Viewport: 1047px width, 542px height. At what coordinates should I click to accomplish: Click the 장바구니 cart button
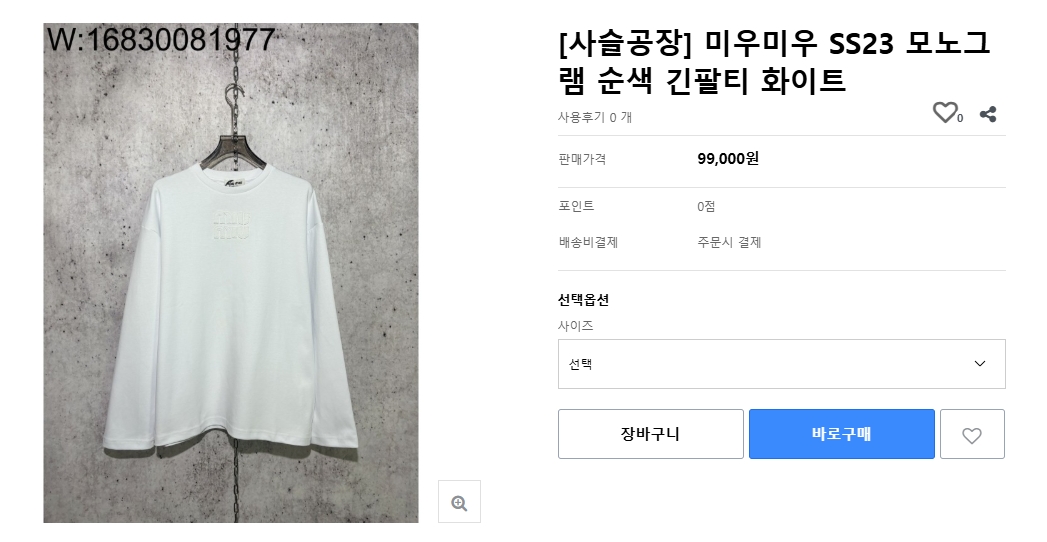point(650,434)
